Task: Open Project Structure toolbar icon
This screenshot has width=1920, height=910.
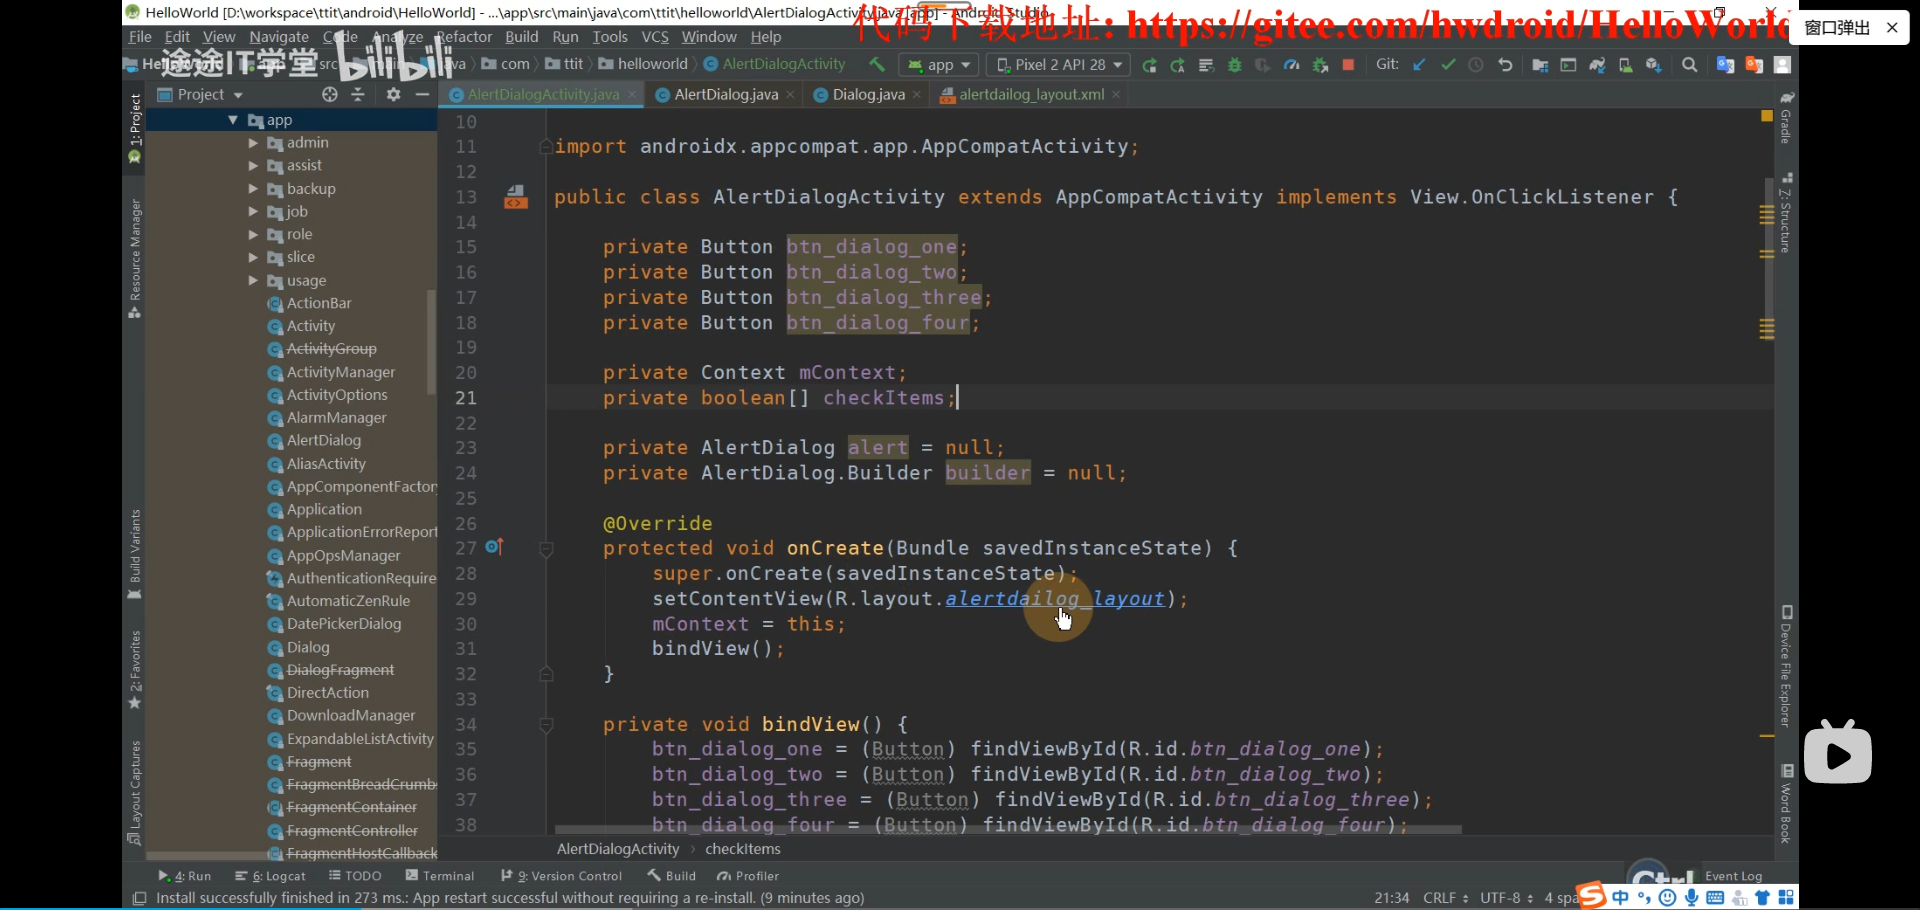Action: pyautogui.click(x=1540, y=65)
